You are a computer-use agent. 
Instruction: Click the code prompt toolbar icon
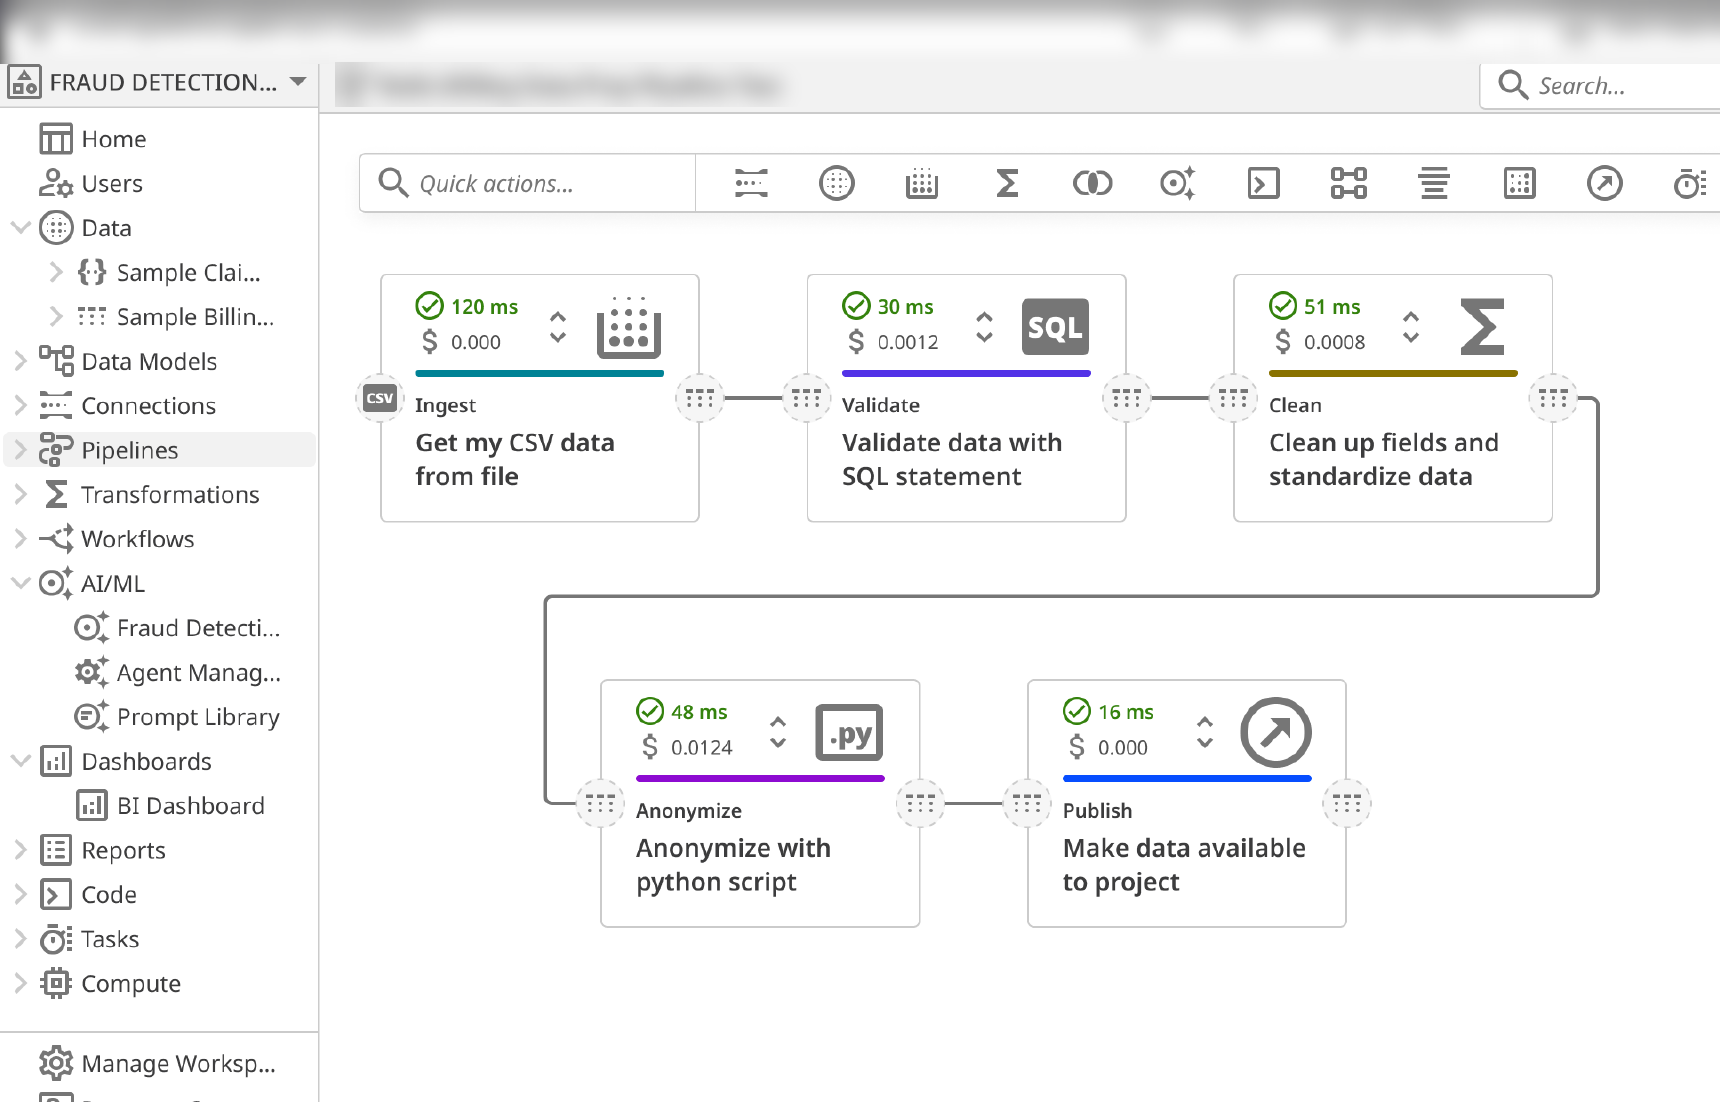click(x=1263, y=183)
